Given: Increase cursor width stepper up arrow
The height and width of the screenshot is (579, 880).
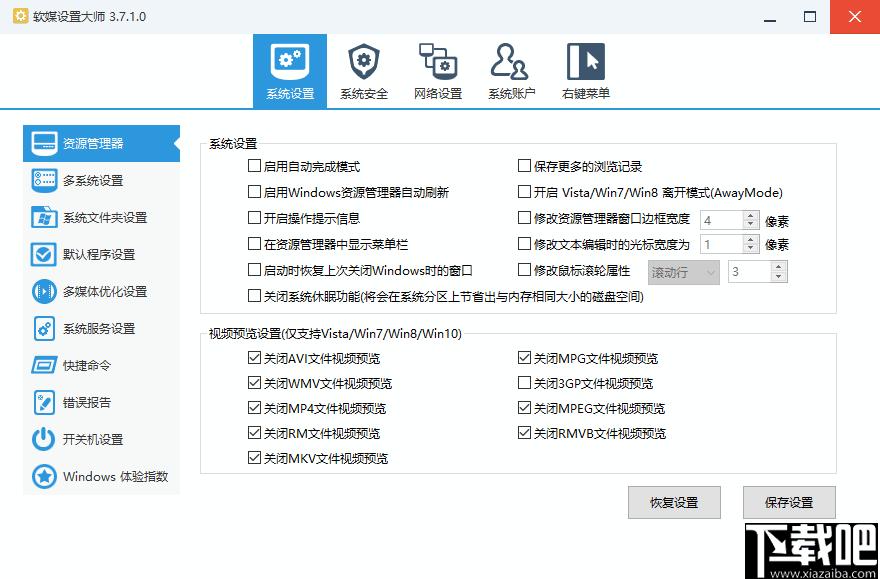Looking at the screenshot, I should coord(751,240).
